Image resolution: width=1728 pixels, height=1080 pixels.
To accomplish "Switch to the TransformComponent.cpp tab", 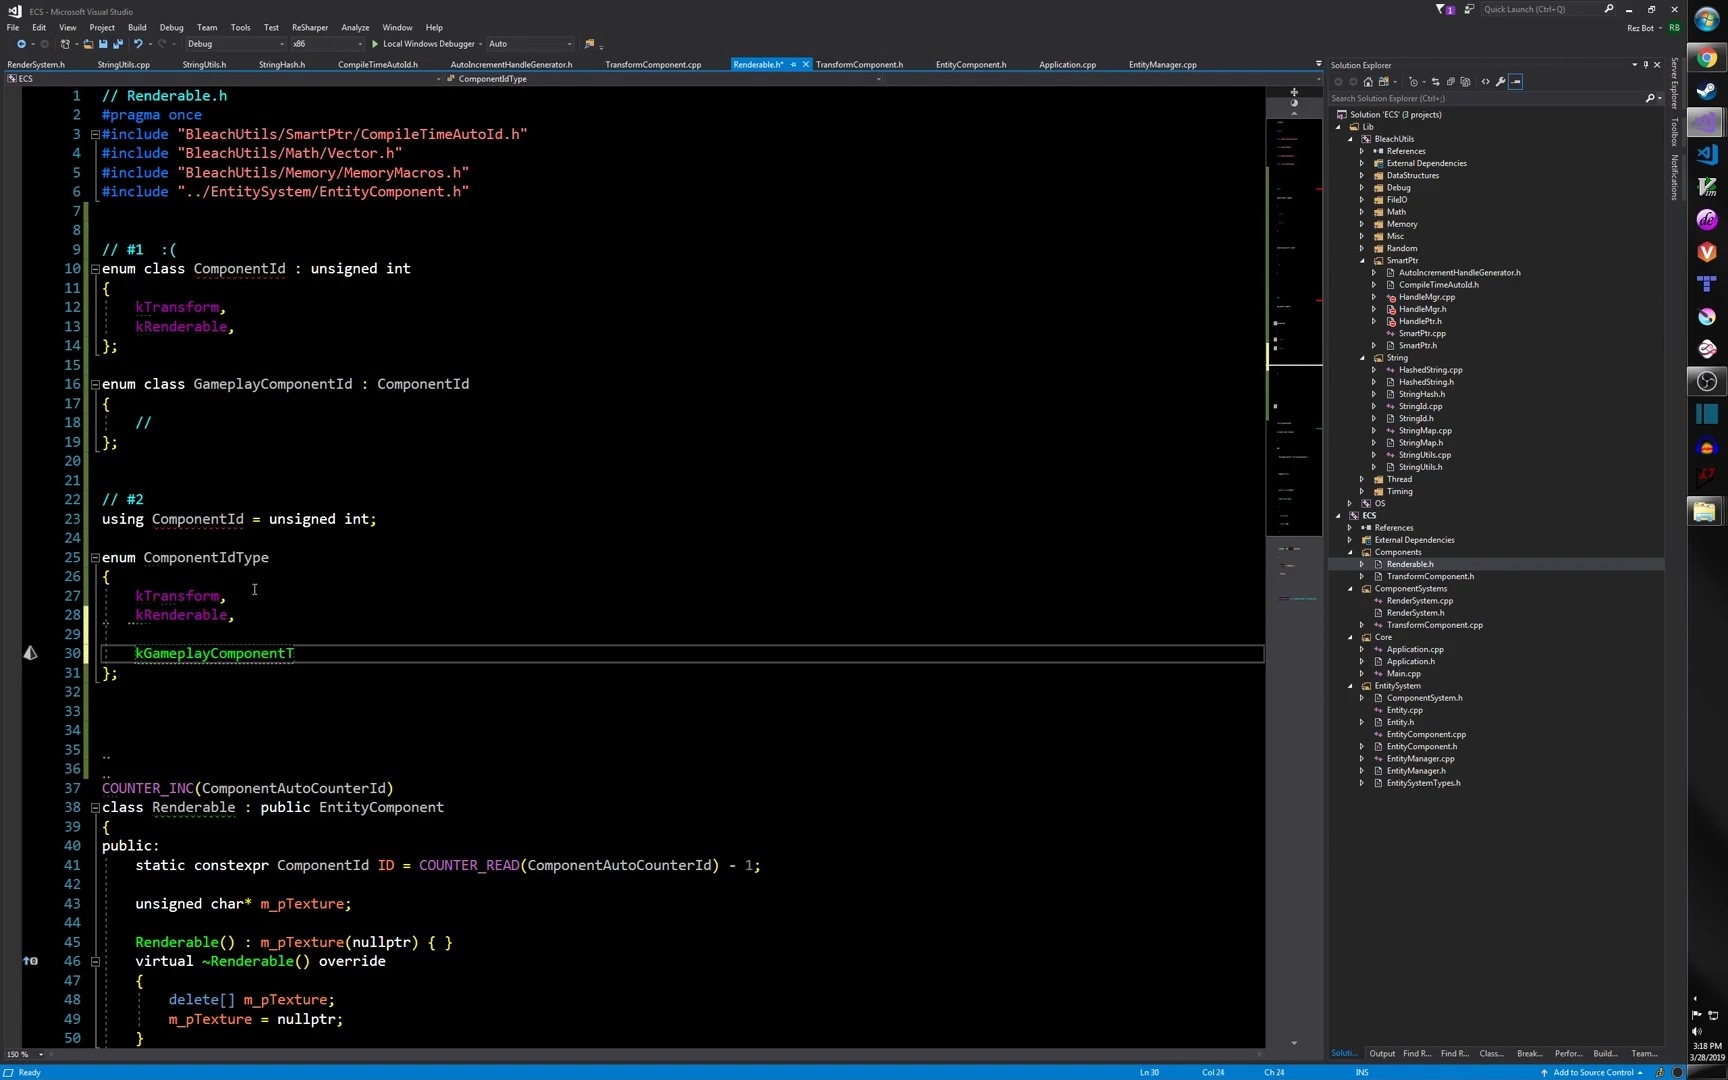I will point(653,64).
